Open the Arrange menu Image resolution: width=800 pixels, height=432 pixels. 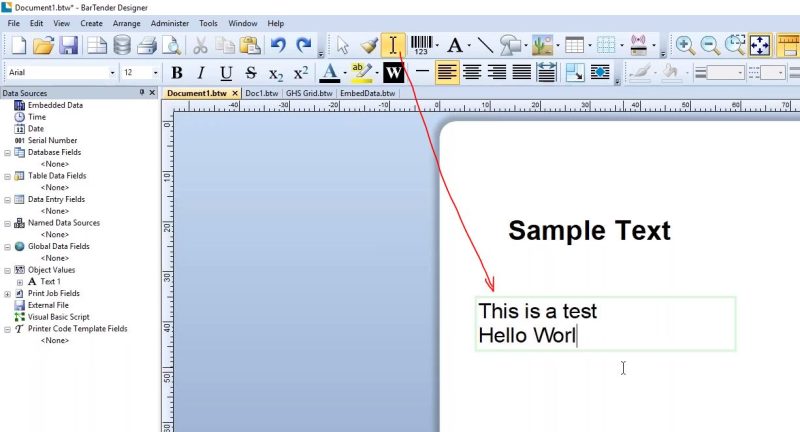point(127,23)
